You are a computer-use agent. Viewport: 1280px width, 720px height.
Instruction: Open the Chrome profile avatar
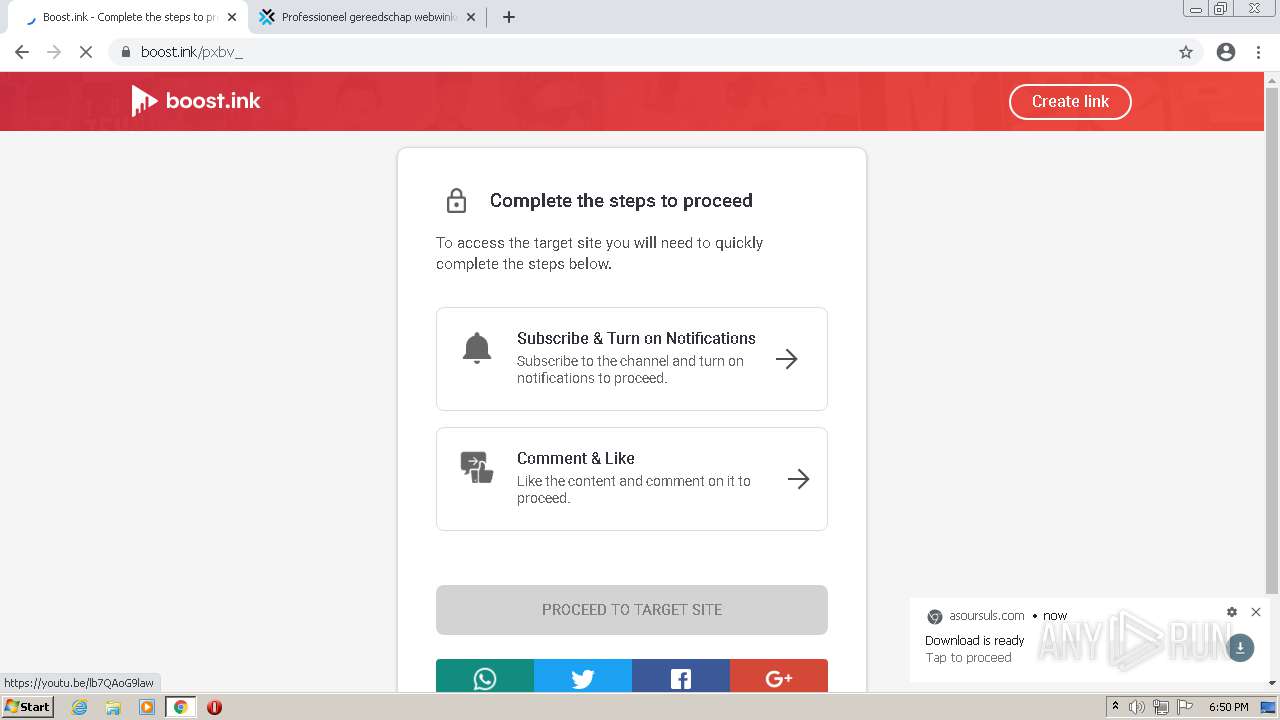tap(1226, 52)
